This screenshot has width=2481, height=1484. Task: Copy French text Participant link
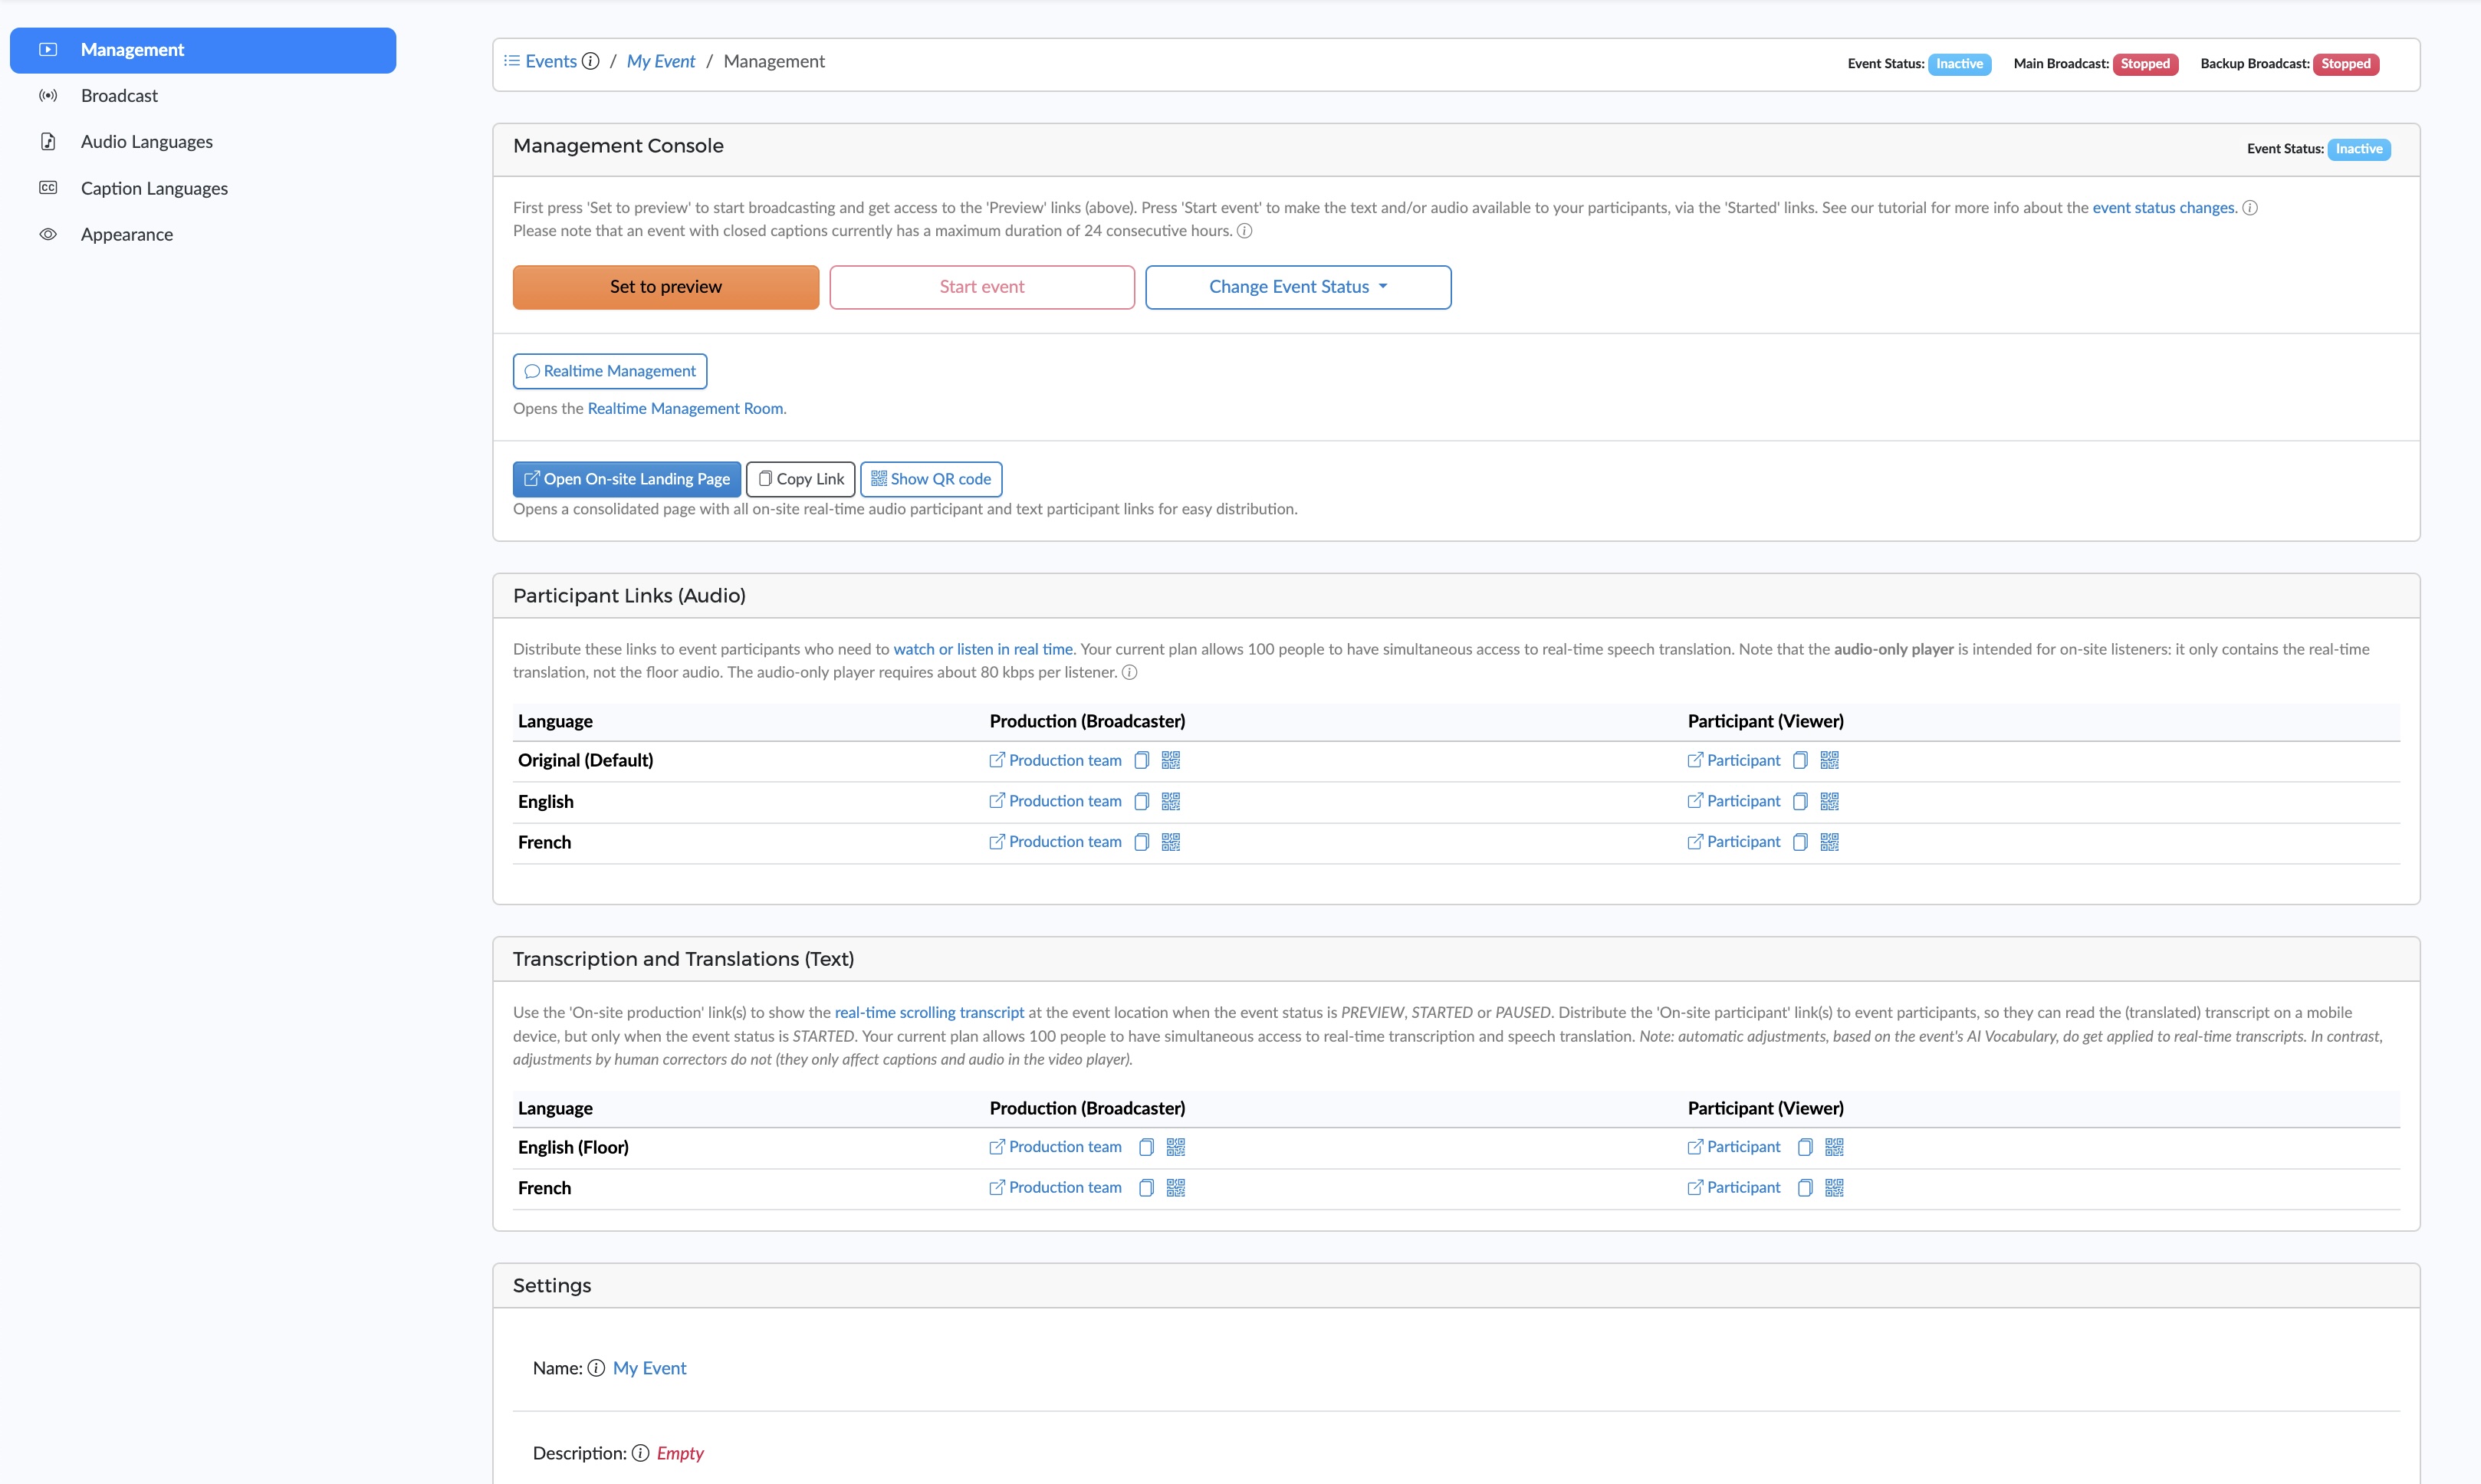click(1805, 1188)
